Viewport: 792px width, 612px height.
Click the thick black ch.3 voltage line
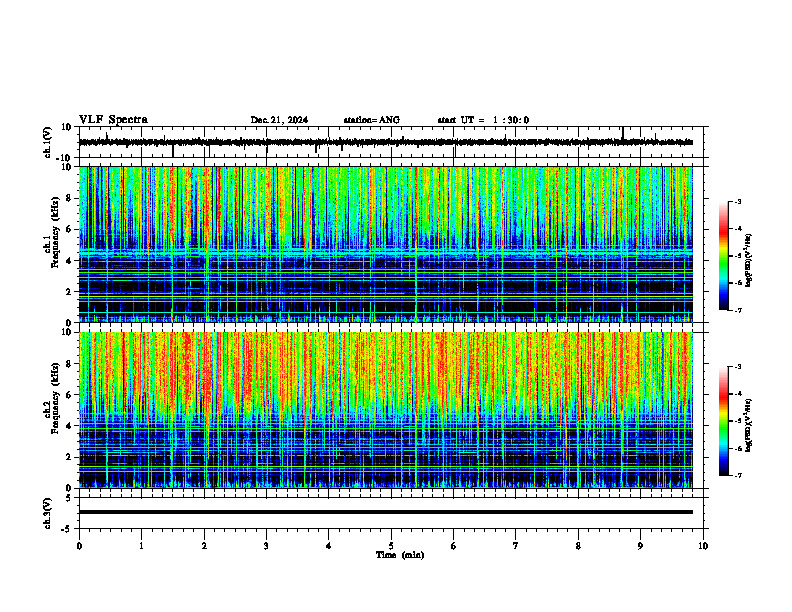[x=385, y=512]
